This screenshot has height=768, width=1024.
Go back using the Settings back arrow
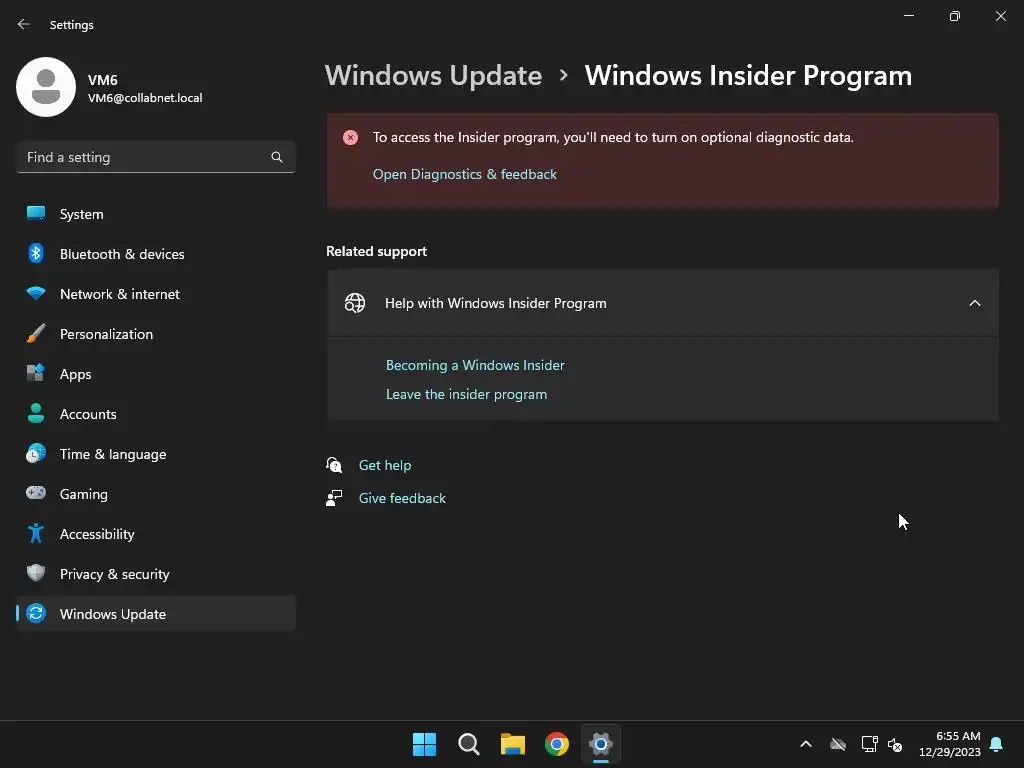click(x=24, y=24)
